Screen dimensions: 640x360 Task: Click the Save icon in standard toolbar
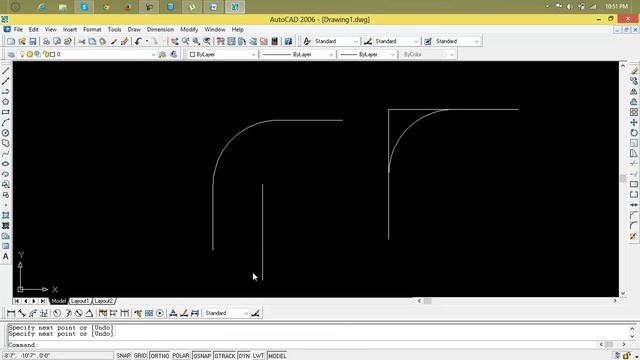(33, 41)
